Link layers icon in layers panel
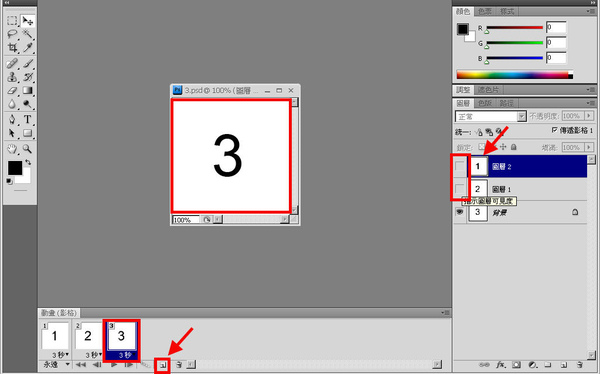Image resolution: width=600 pixels, height=374 pixels. [x=484, y=364]
